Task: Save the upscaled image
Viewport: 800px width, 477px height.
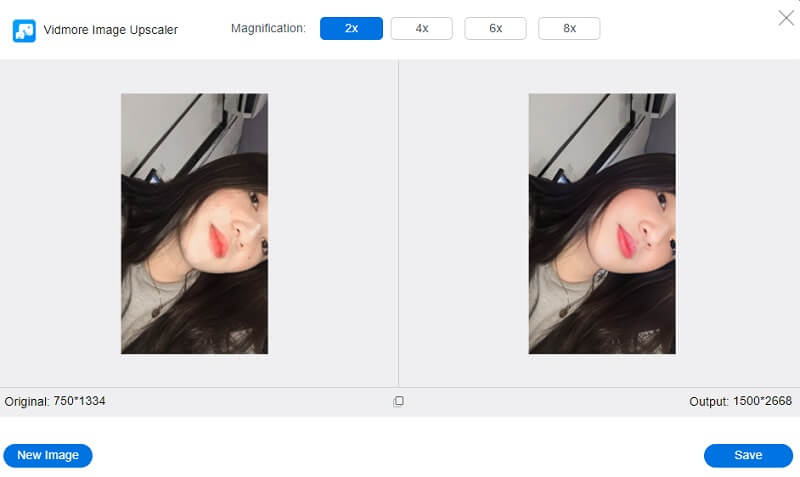Action: (748, 455)
